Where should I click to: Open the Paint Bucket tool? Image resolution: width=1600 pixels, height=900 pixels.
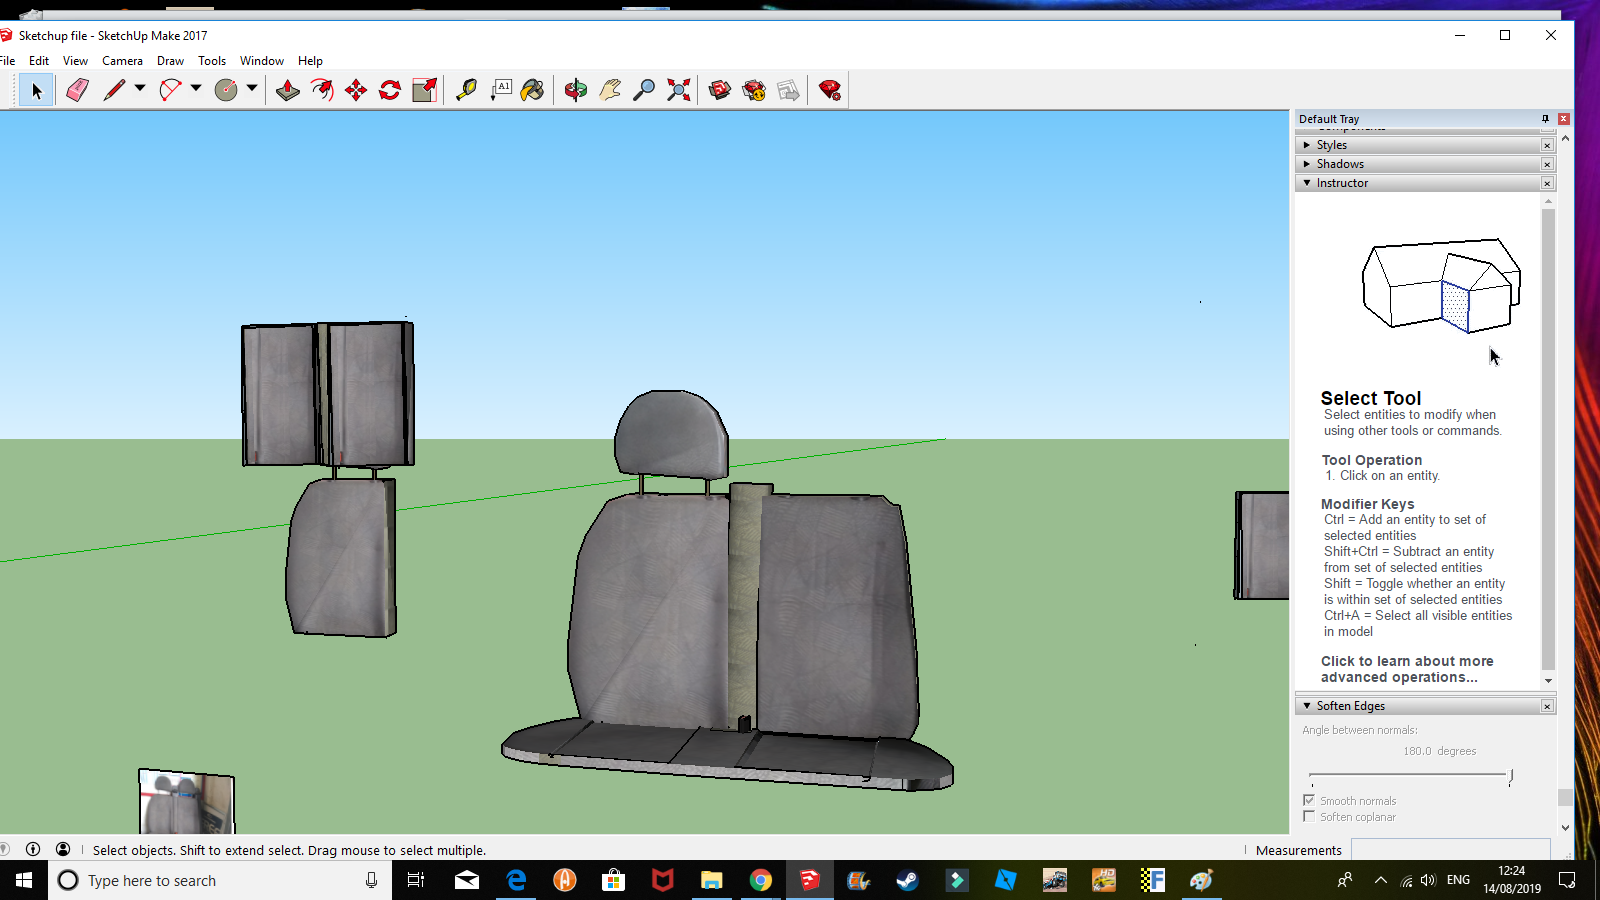point(533,90)
